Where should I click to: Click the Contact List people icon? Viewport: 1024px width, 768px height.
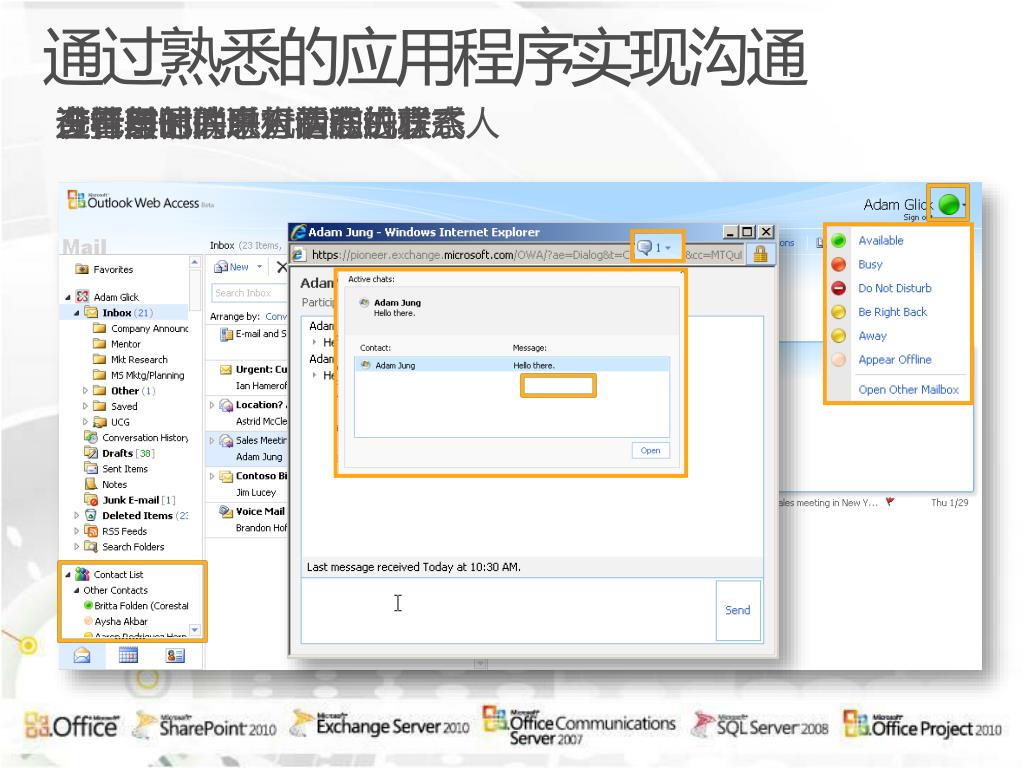click(82, 574)
